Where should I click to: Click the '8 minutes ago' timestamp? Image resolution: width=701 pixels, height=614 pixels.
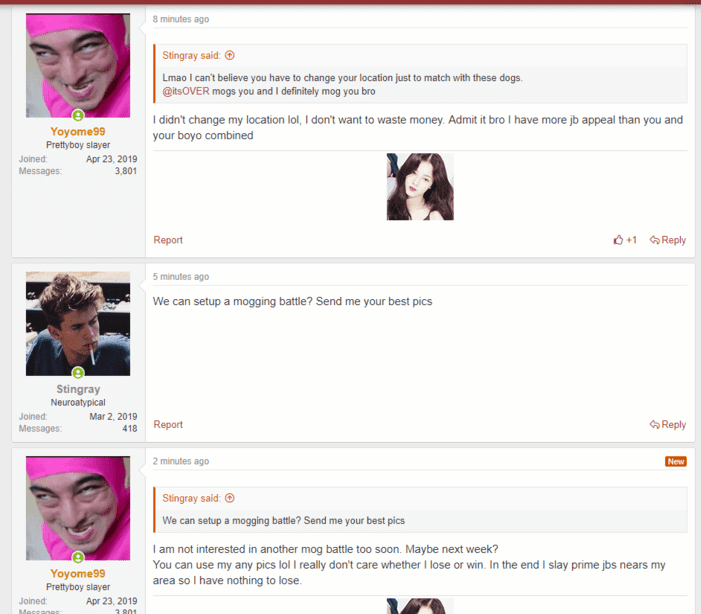pos(181,19)
